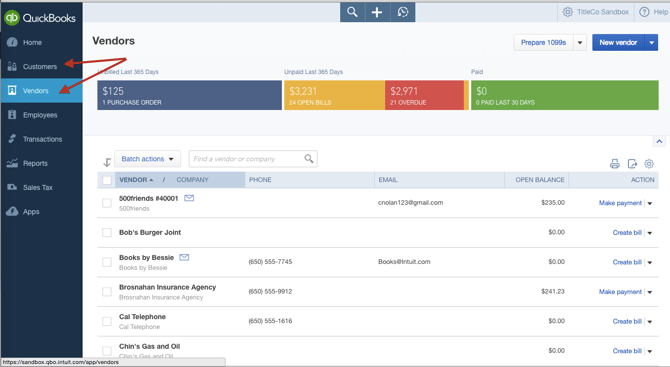Click the Transactions sidebar icon
The image size is (670, 367).
pos(12,139)
